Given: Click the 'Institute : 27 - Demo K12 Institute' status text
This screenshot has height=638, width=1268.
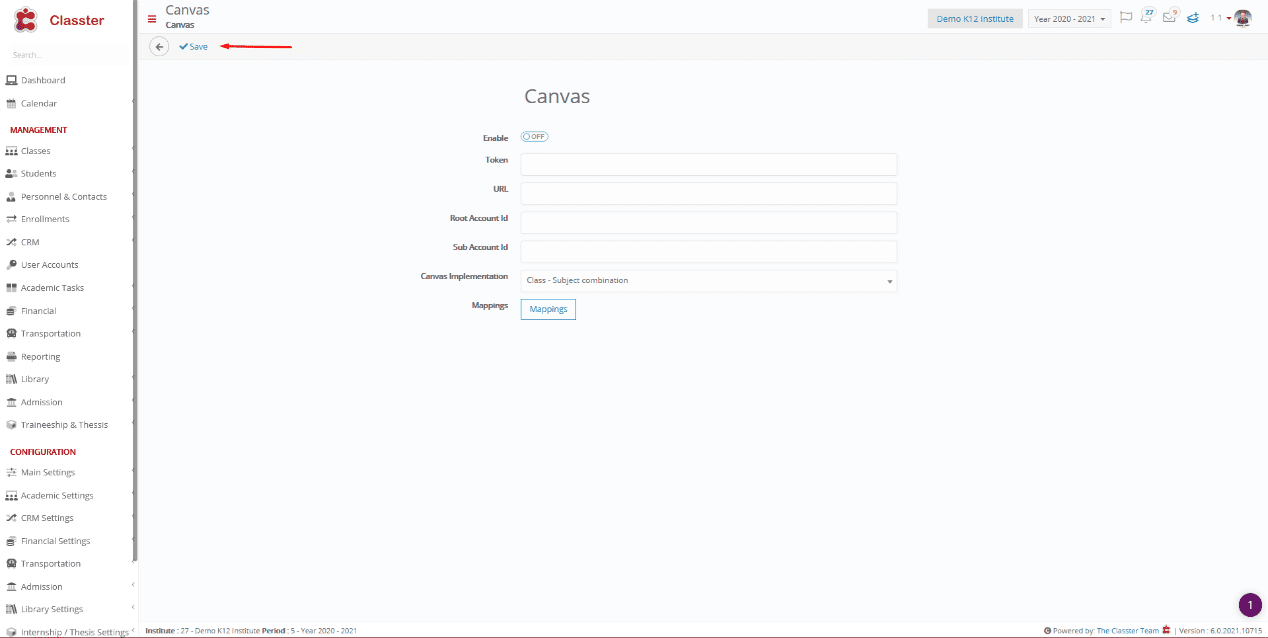Looking at the screenshot, I should coord(201,631).
